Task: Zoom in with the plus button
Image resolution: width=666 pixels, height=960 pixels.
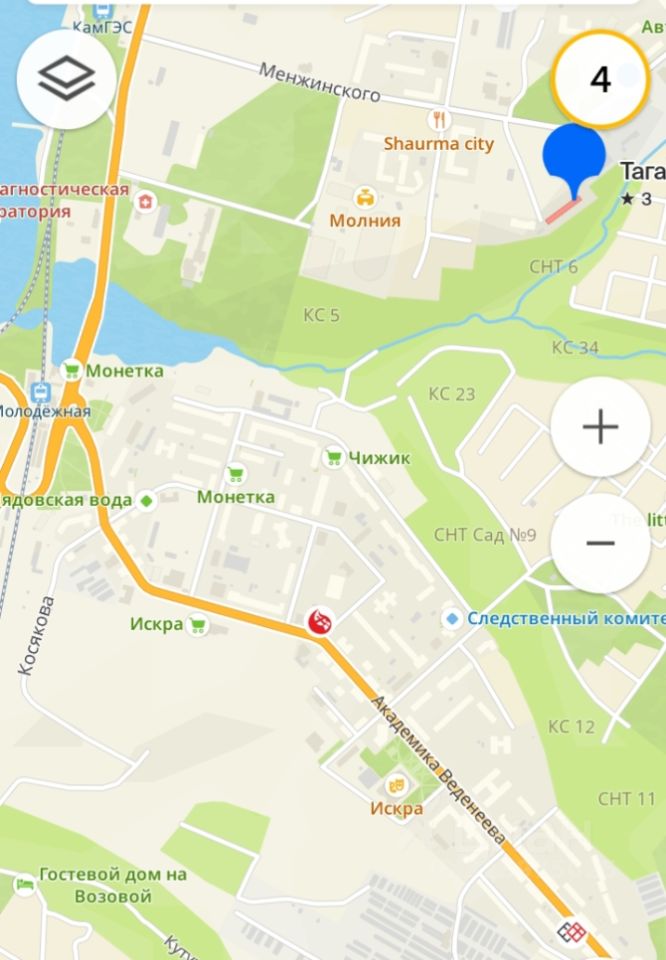Action: click(600, 427)
